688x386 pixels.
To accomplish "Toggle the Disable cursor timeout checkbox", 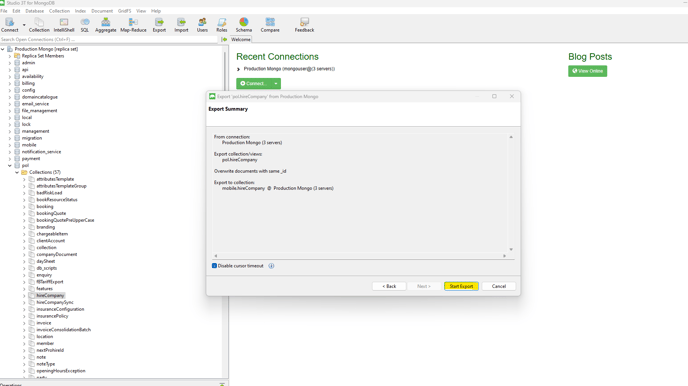I will 215,266.
